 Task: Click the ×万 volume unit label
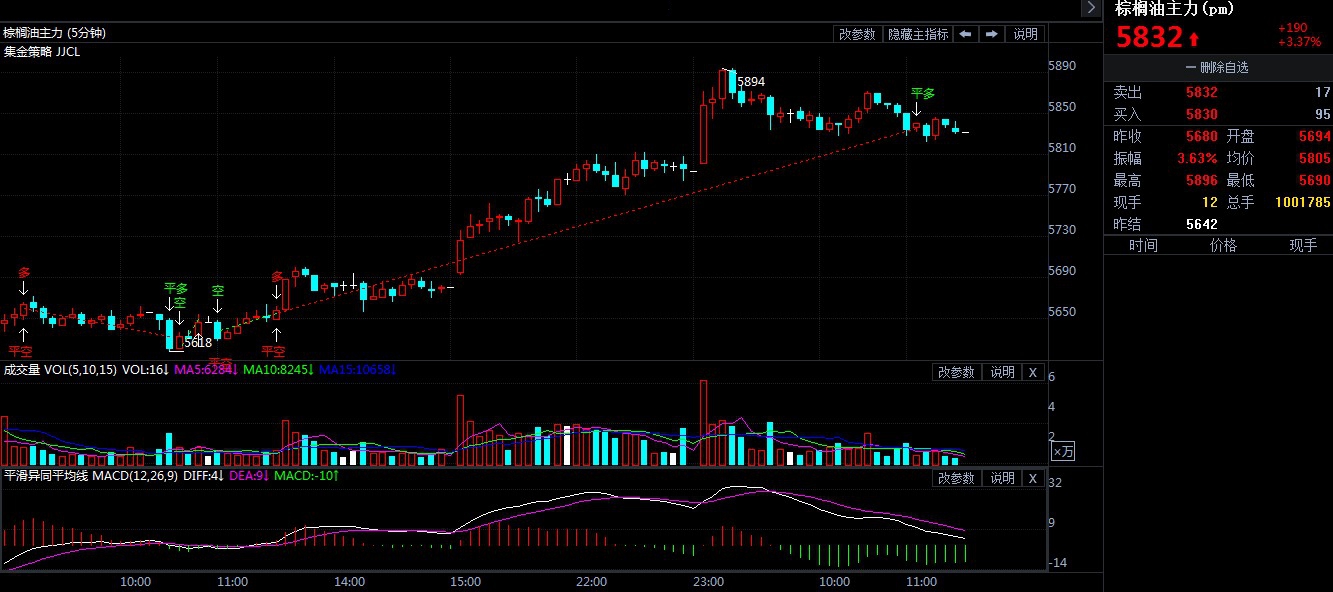1062,452
